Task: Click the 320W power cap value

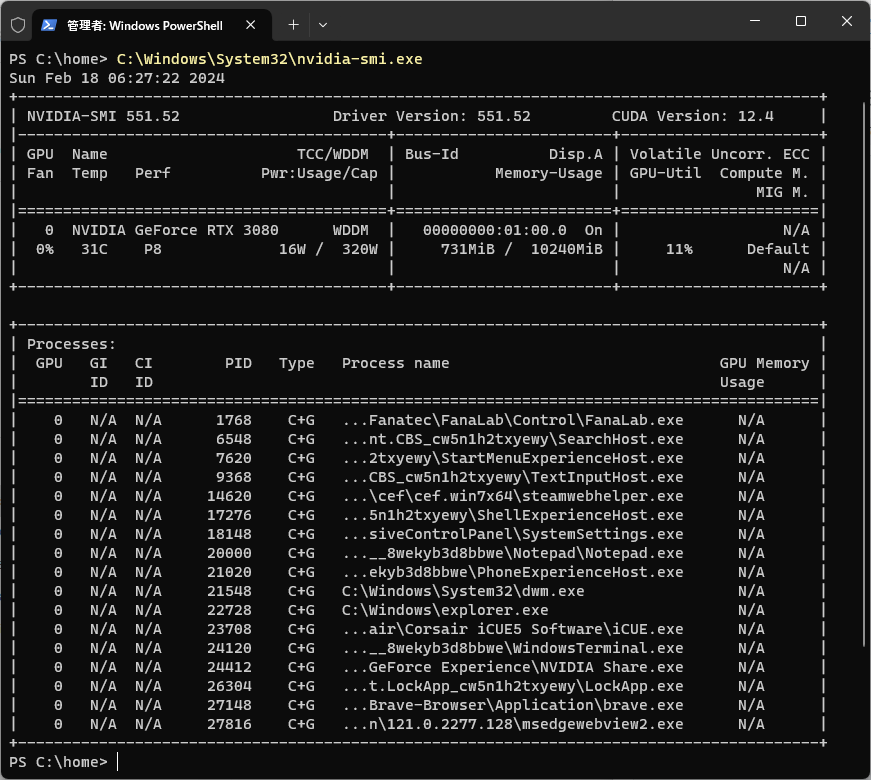Action: click(x=359, y=249)
